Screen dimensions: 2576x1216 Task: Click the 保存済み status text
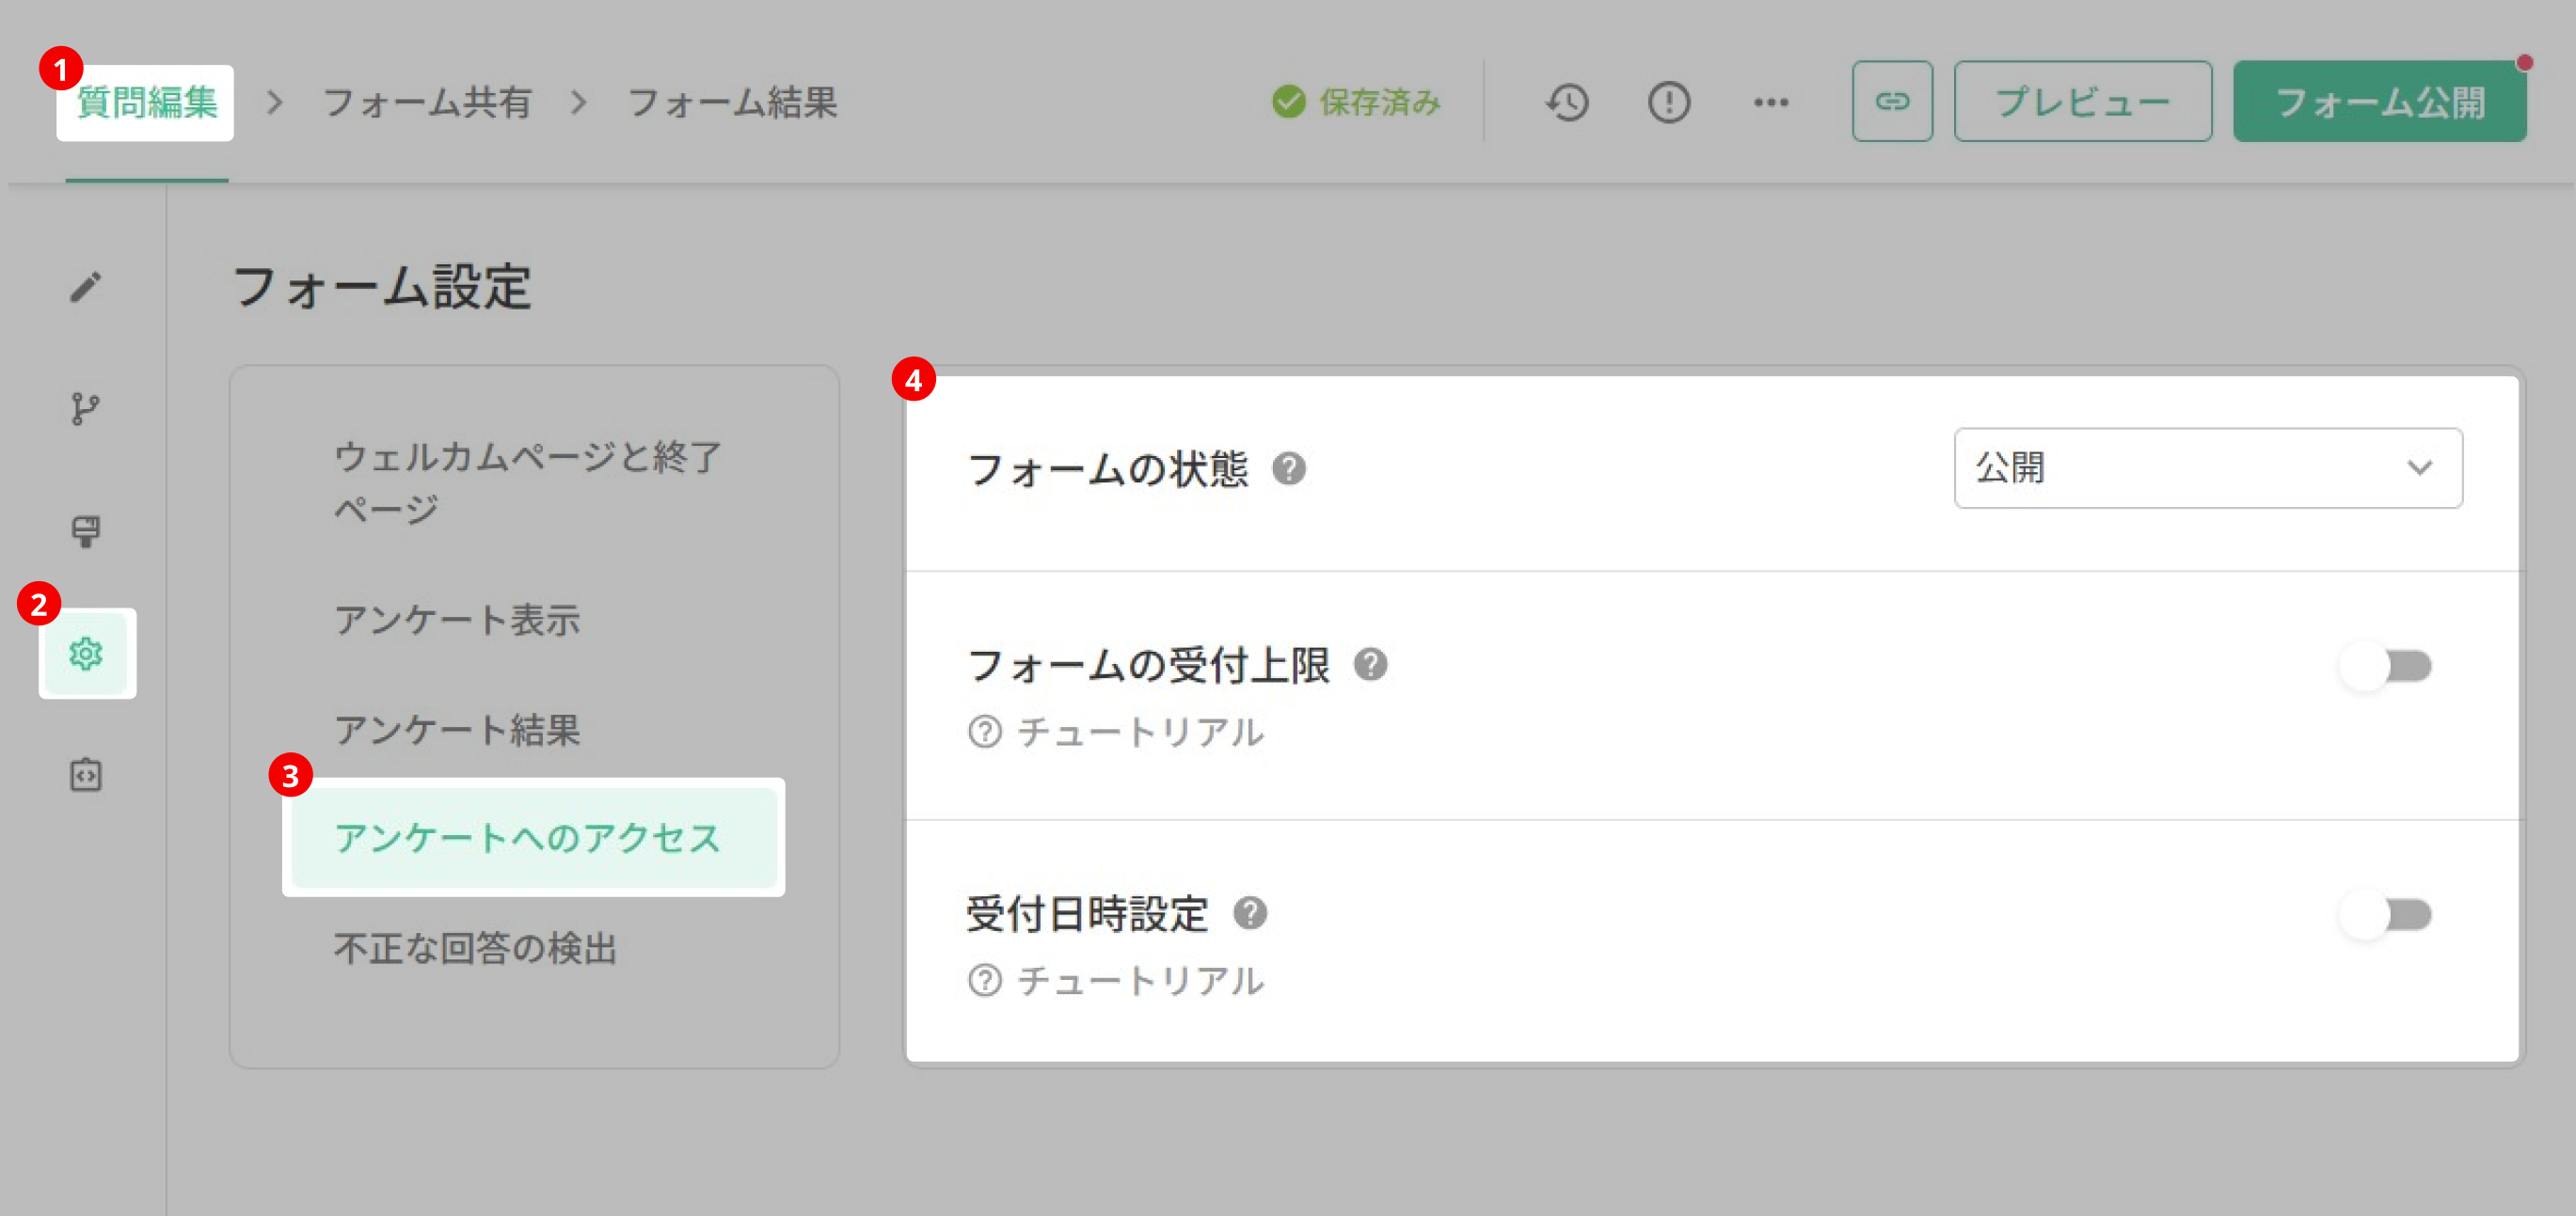(x=1380, y=102)
